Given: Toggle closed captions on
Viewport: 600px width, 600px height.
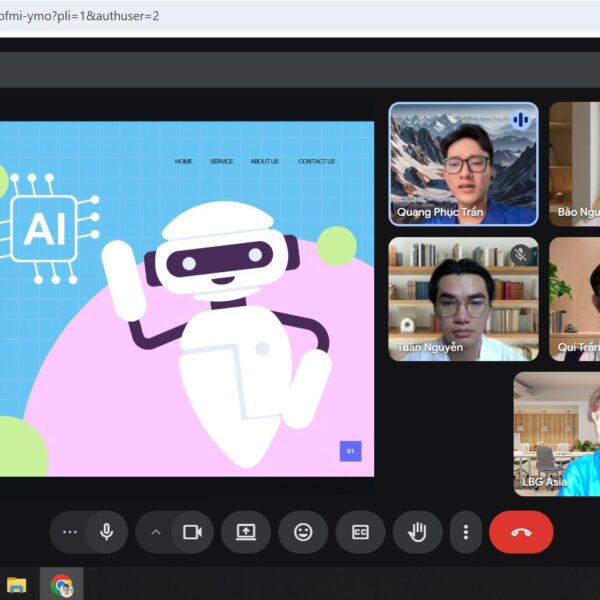Looking at the screenshot, I should tap(360, 532).
